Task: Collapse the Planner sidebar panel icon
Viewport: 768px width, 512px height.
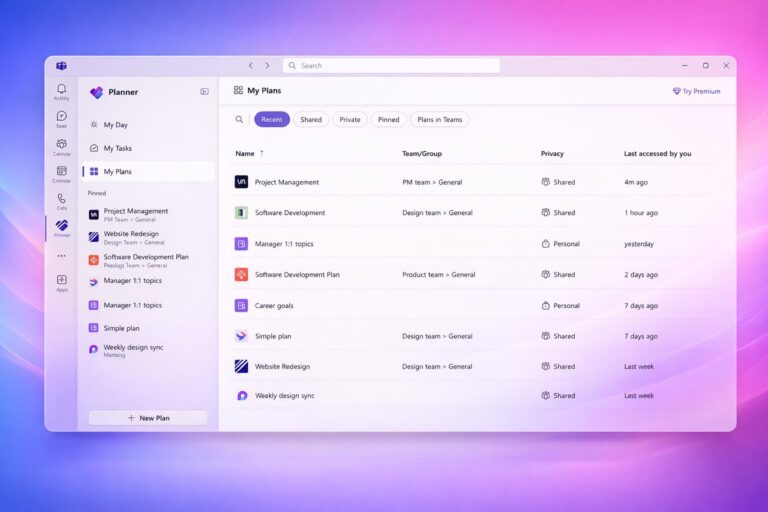Action: pyautogui.click(x=205, y=92)
